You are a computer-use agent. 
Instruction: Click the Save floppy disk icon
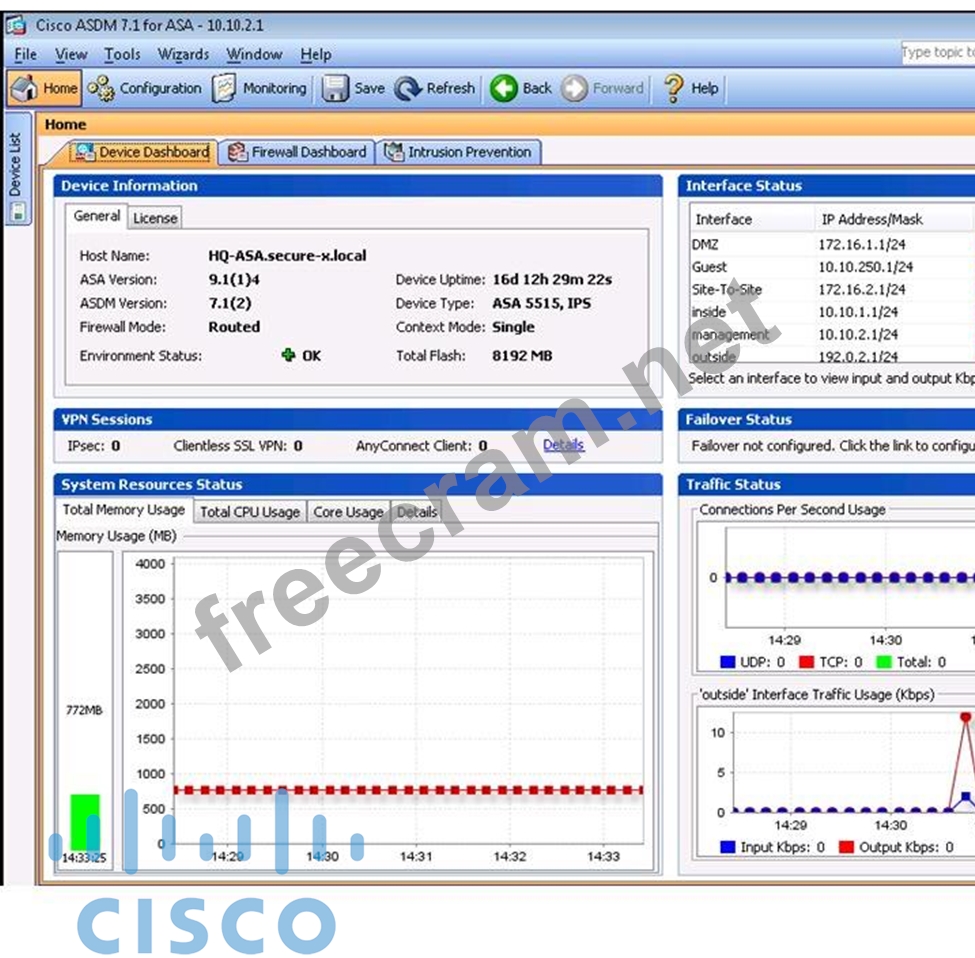[x=335, y=89]
